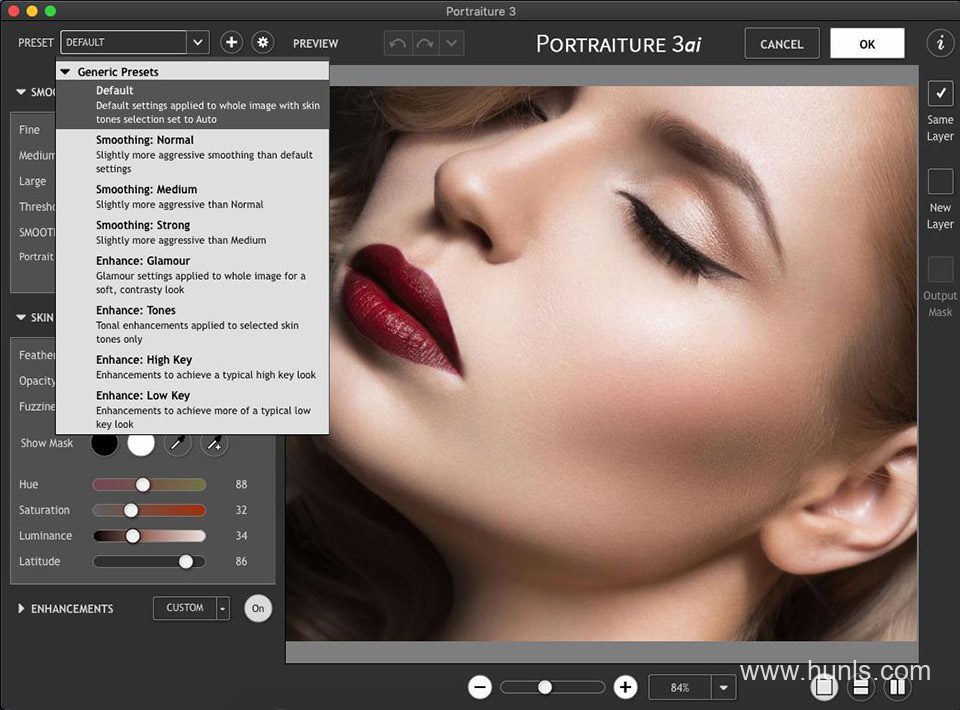Open preset manager gear icon
This screenshot has width=960, height=710.
263,42
